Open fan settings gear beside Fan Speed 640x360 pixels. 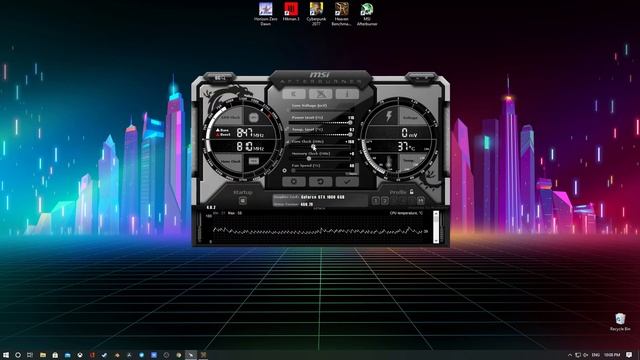284,170
